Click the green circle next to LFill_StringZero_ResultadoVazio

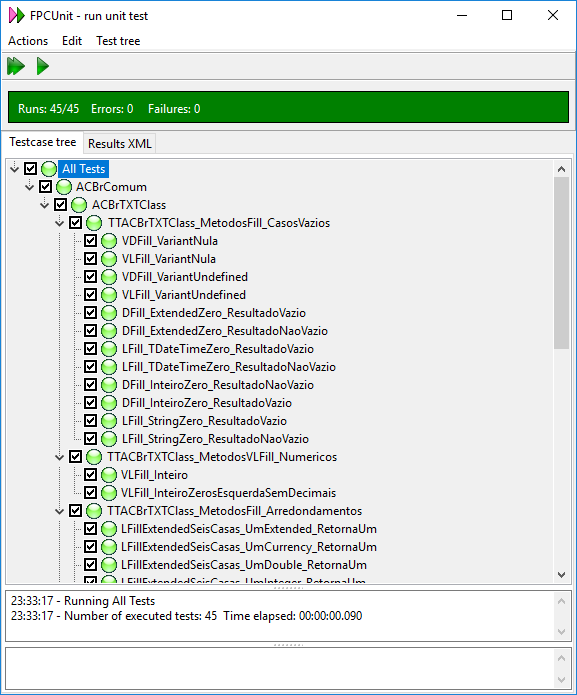109,421
